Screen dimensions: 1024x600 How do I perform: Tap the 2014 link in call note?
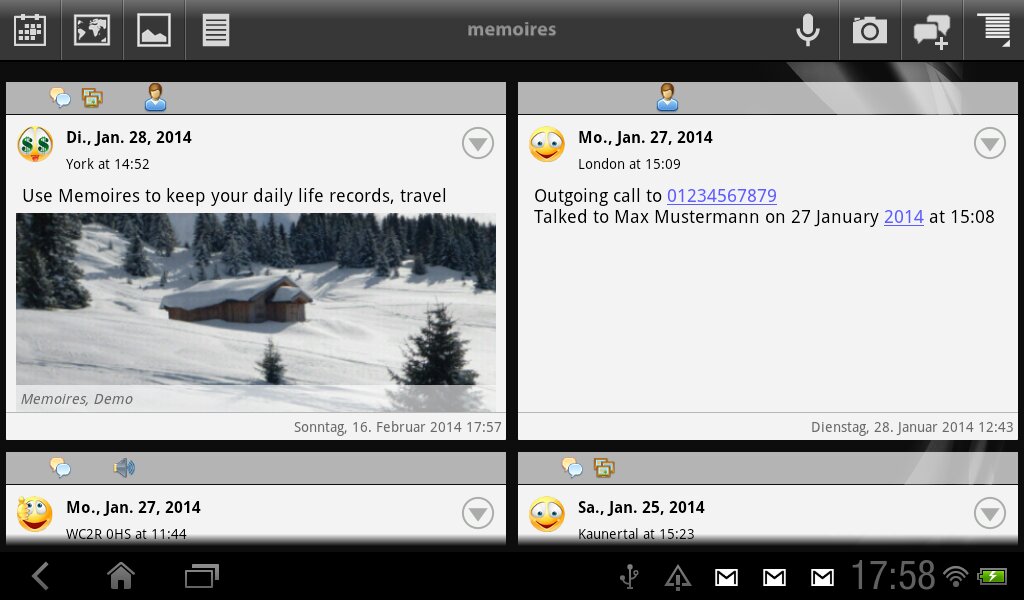pos(903,217)
